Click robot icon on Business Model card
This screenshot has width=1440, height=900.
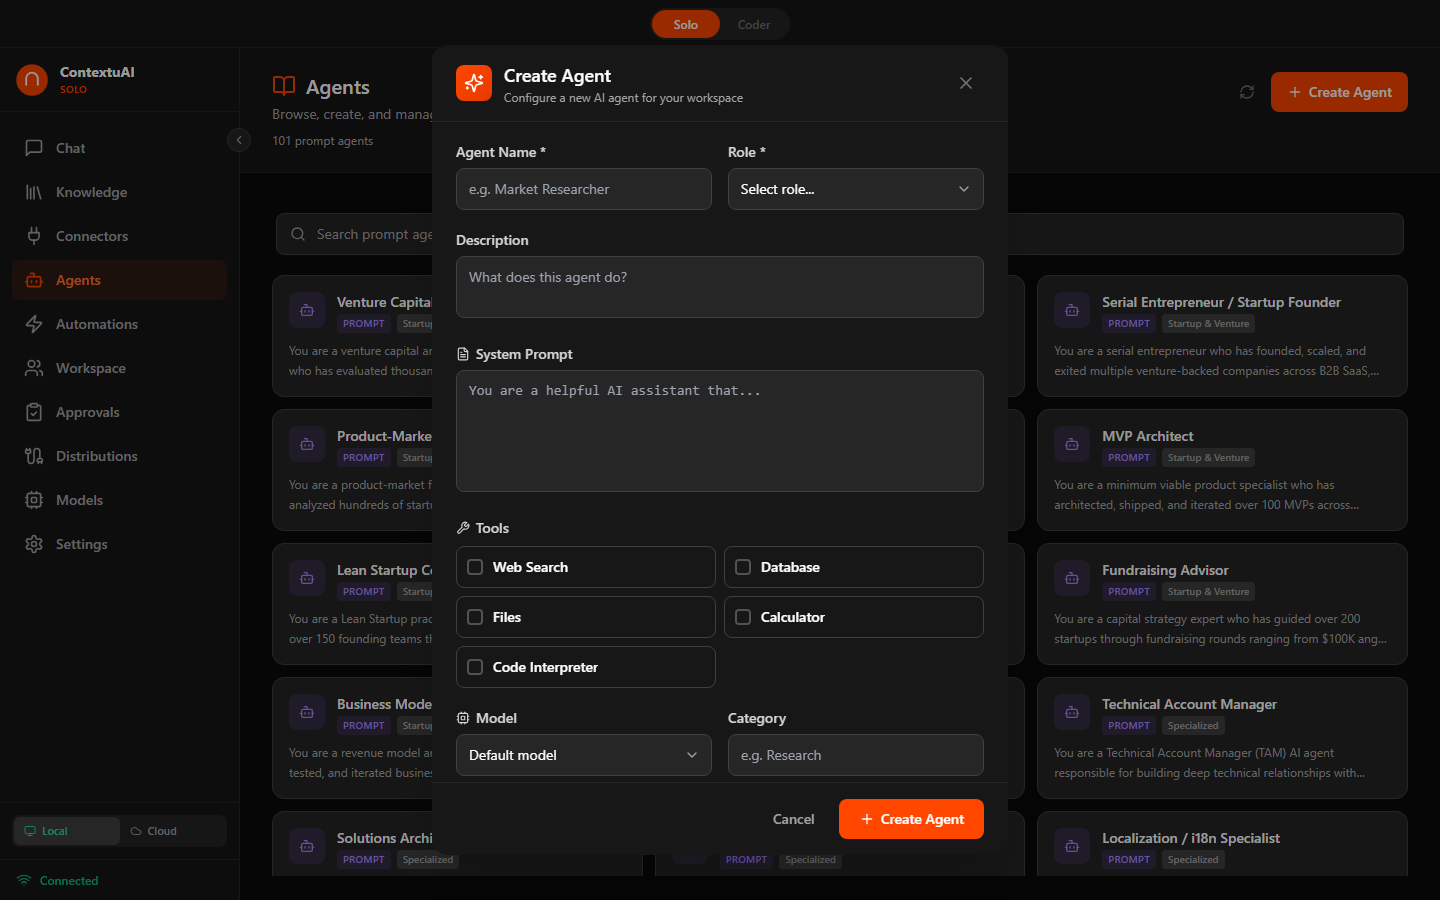pyautogui.click(x=307, y=712)
